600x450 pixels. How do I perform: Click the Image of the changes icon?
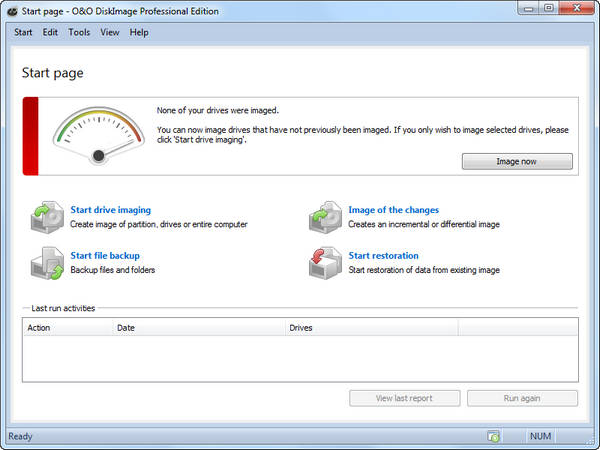tap(323, 217)
